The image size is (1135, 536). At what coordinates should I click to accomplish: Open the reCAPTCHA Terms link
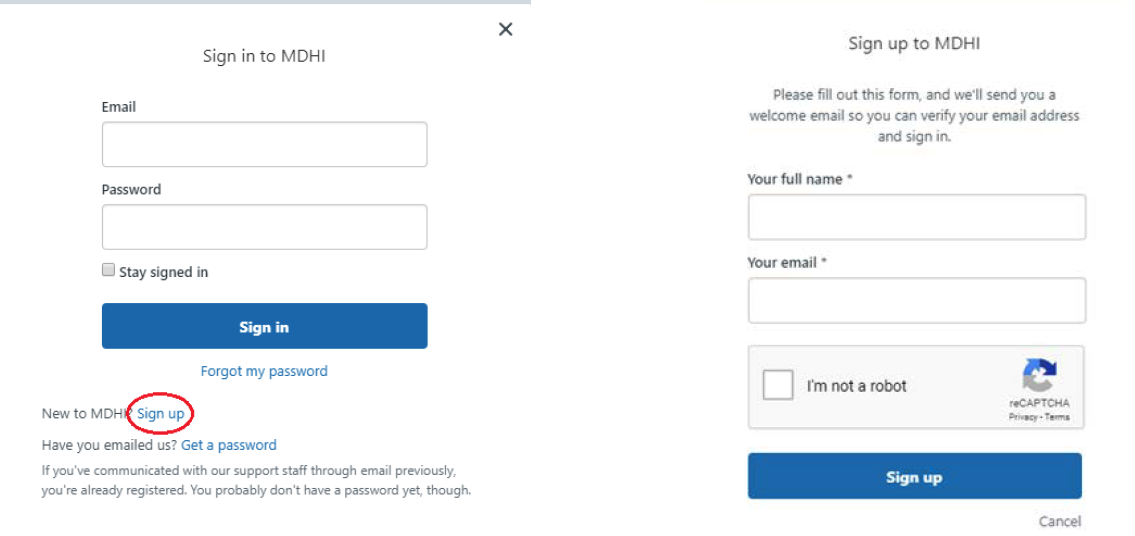1057,417
